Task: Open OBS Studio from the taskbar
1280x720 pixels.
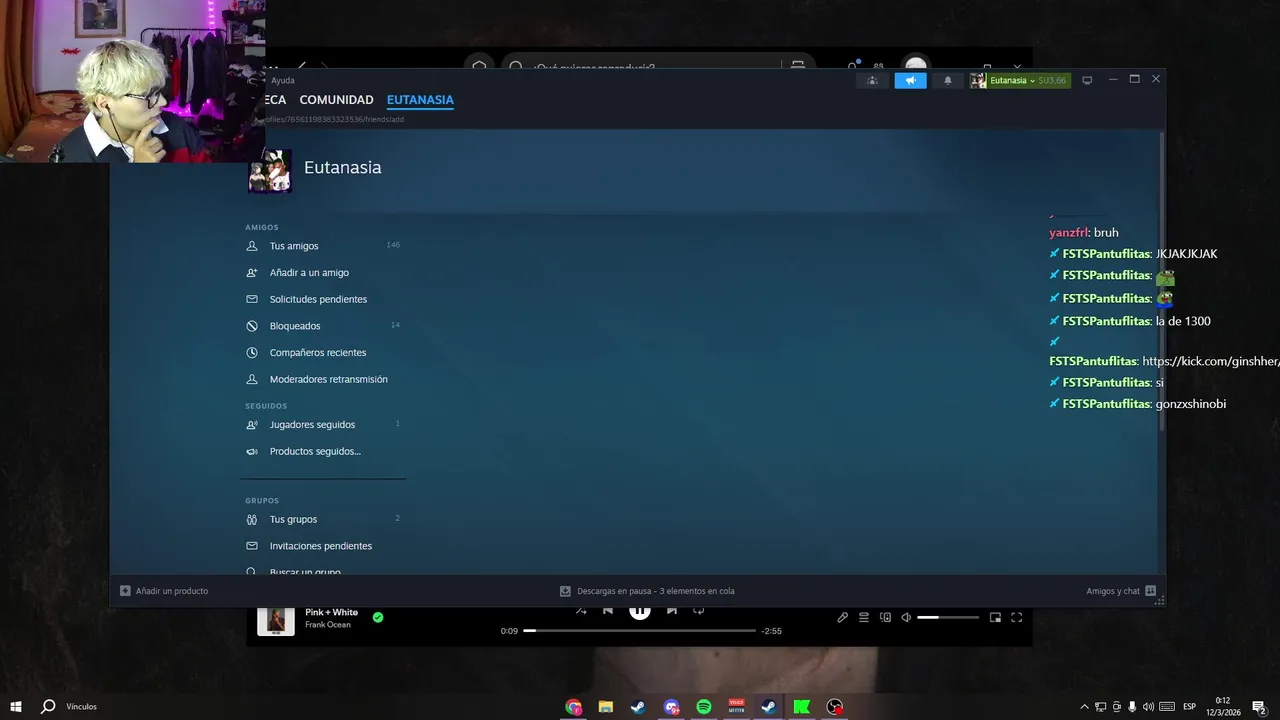Action: (834, 706)
